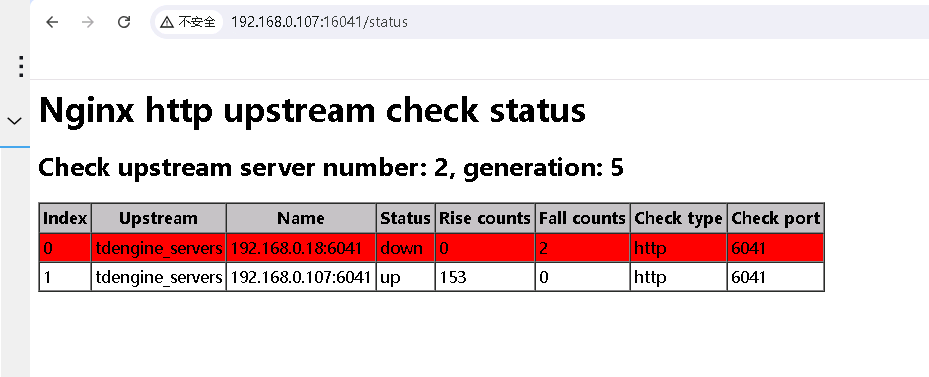Click the Status column header
929x377 pixels.
coord(405,218)
